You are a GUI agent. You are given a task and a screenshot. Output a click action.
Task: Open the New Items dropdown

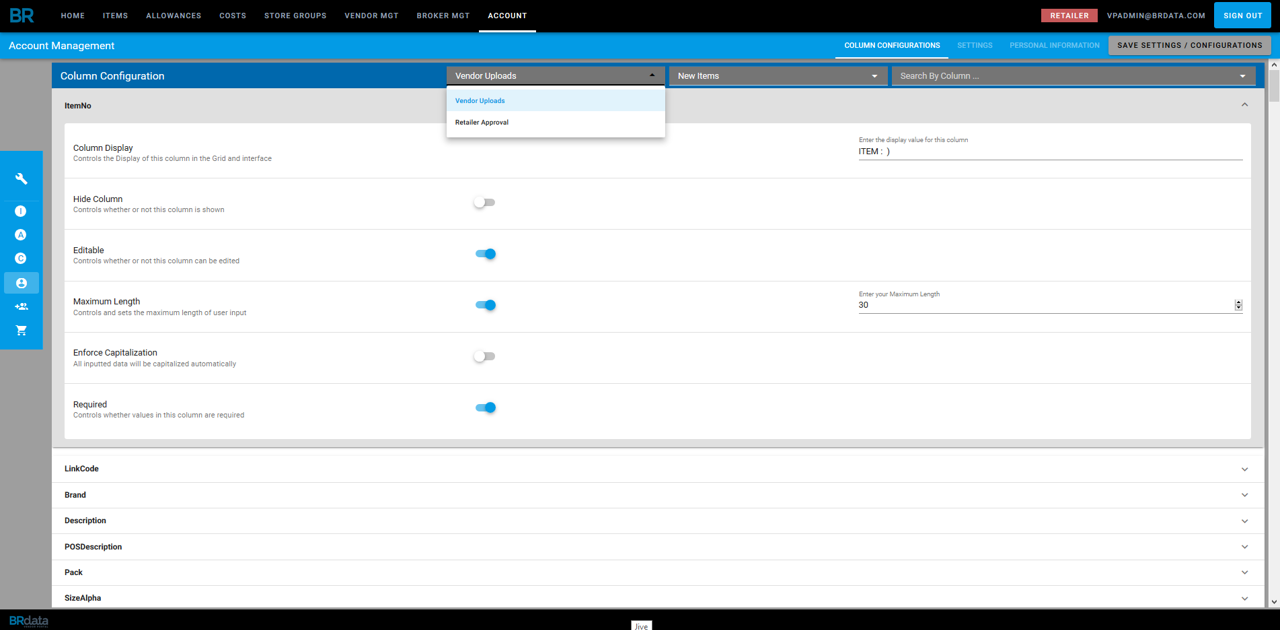click(778, 76)
